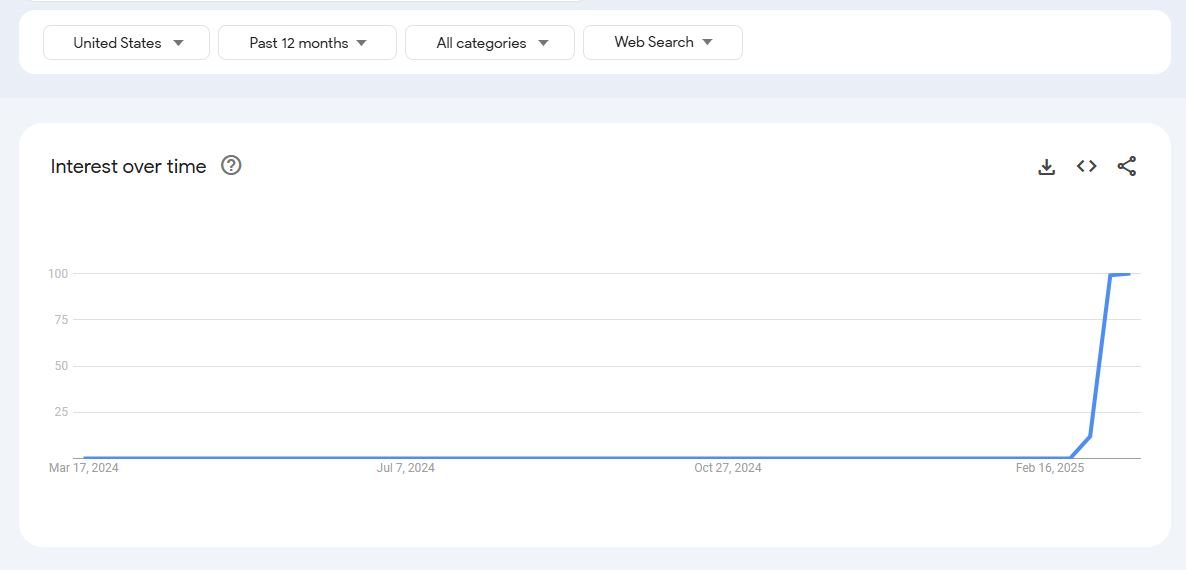1186x570 pixels.
Task: Select the Jul 7, 2024 date label
Action: [405, 468]
